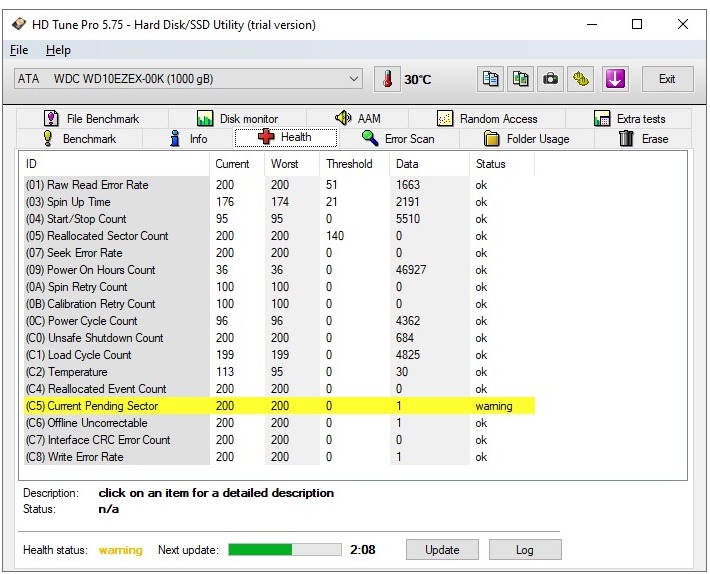Screen dimensions: 710x574
Task: Click the thermometer temperature icon
Action: point(387,79)
